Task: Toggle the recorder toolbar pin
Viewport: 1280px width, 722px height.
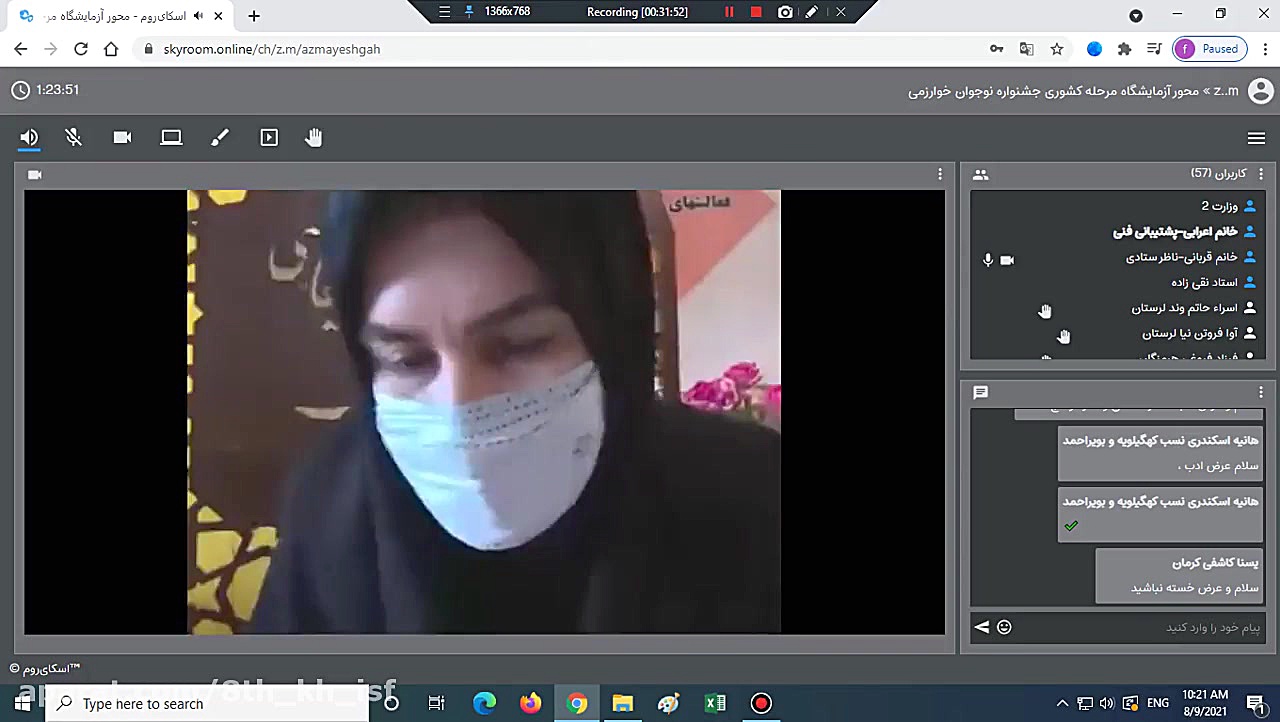Action: [x=469, y=12]
